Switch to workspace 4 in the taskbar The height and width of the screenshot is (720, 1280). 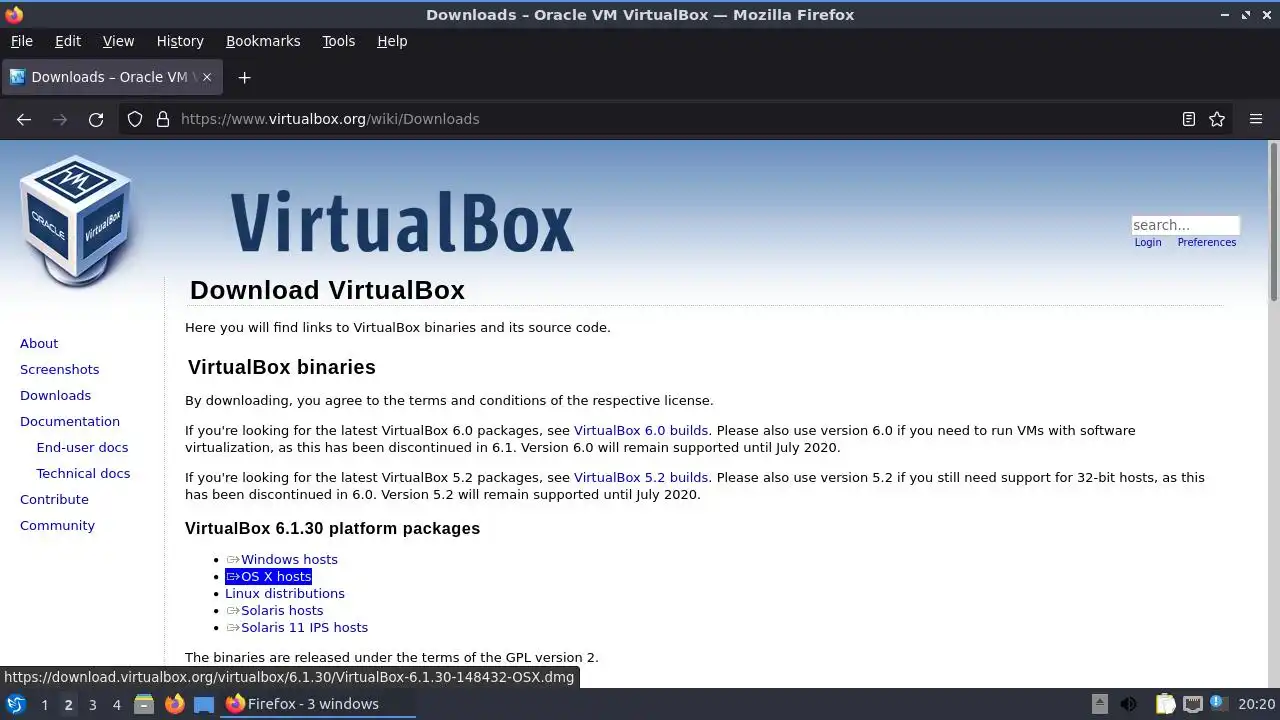point(116,704)
